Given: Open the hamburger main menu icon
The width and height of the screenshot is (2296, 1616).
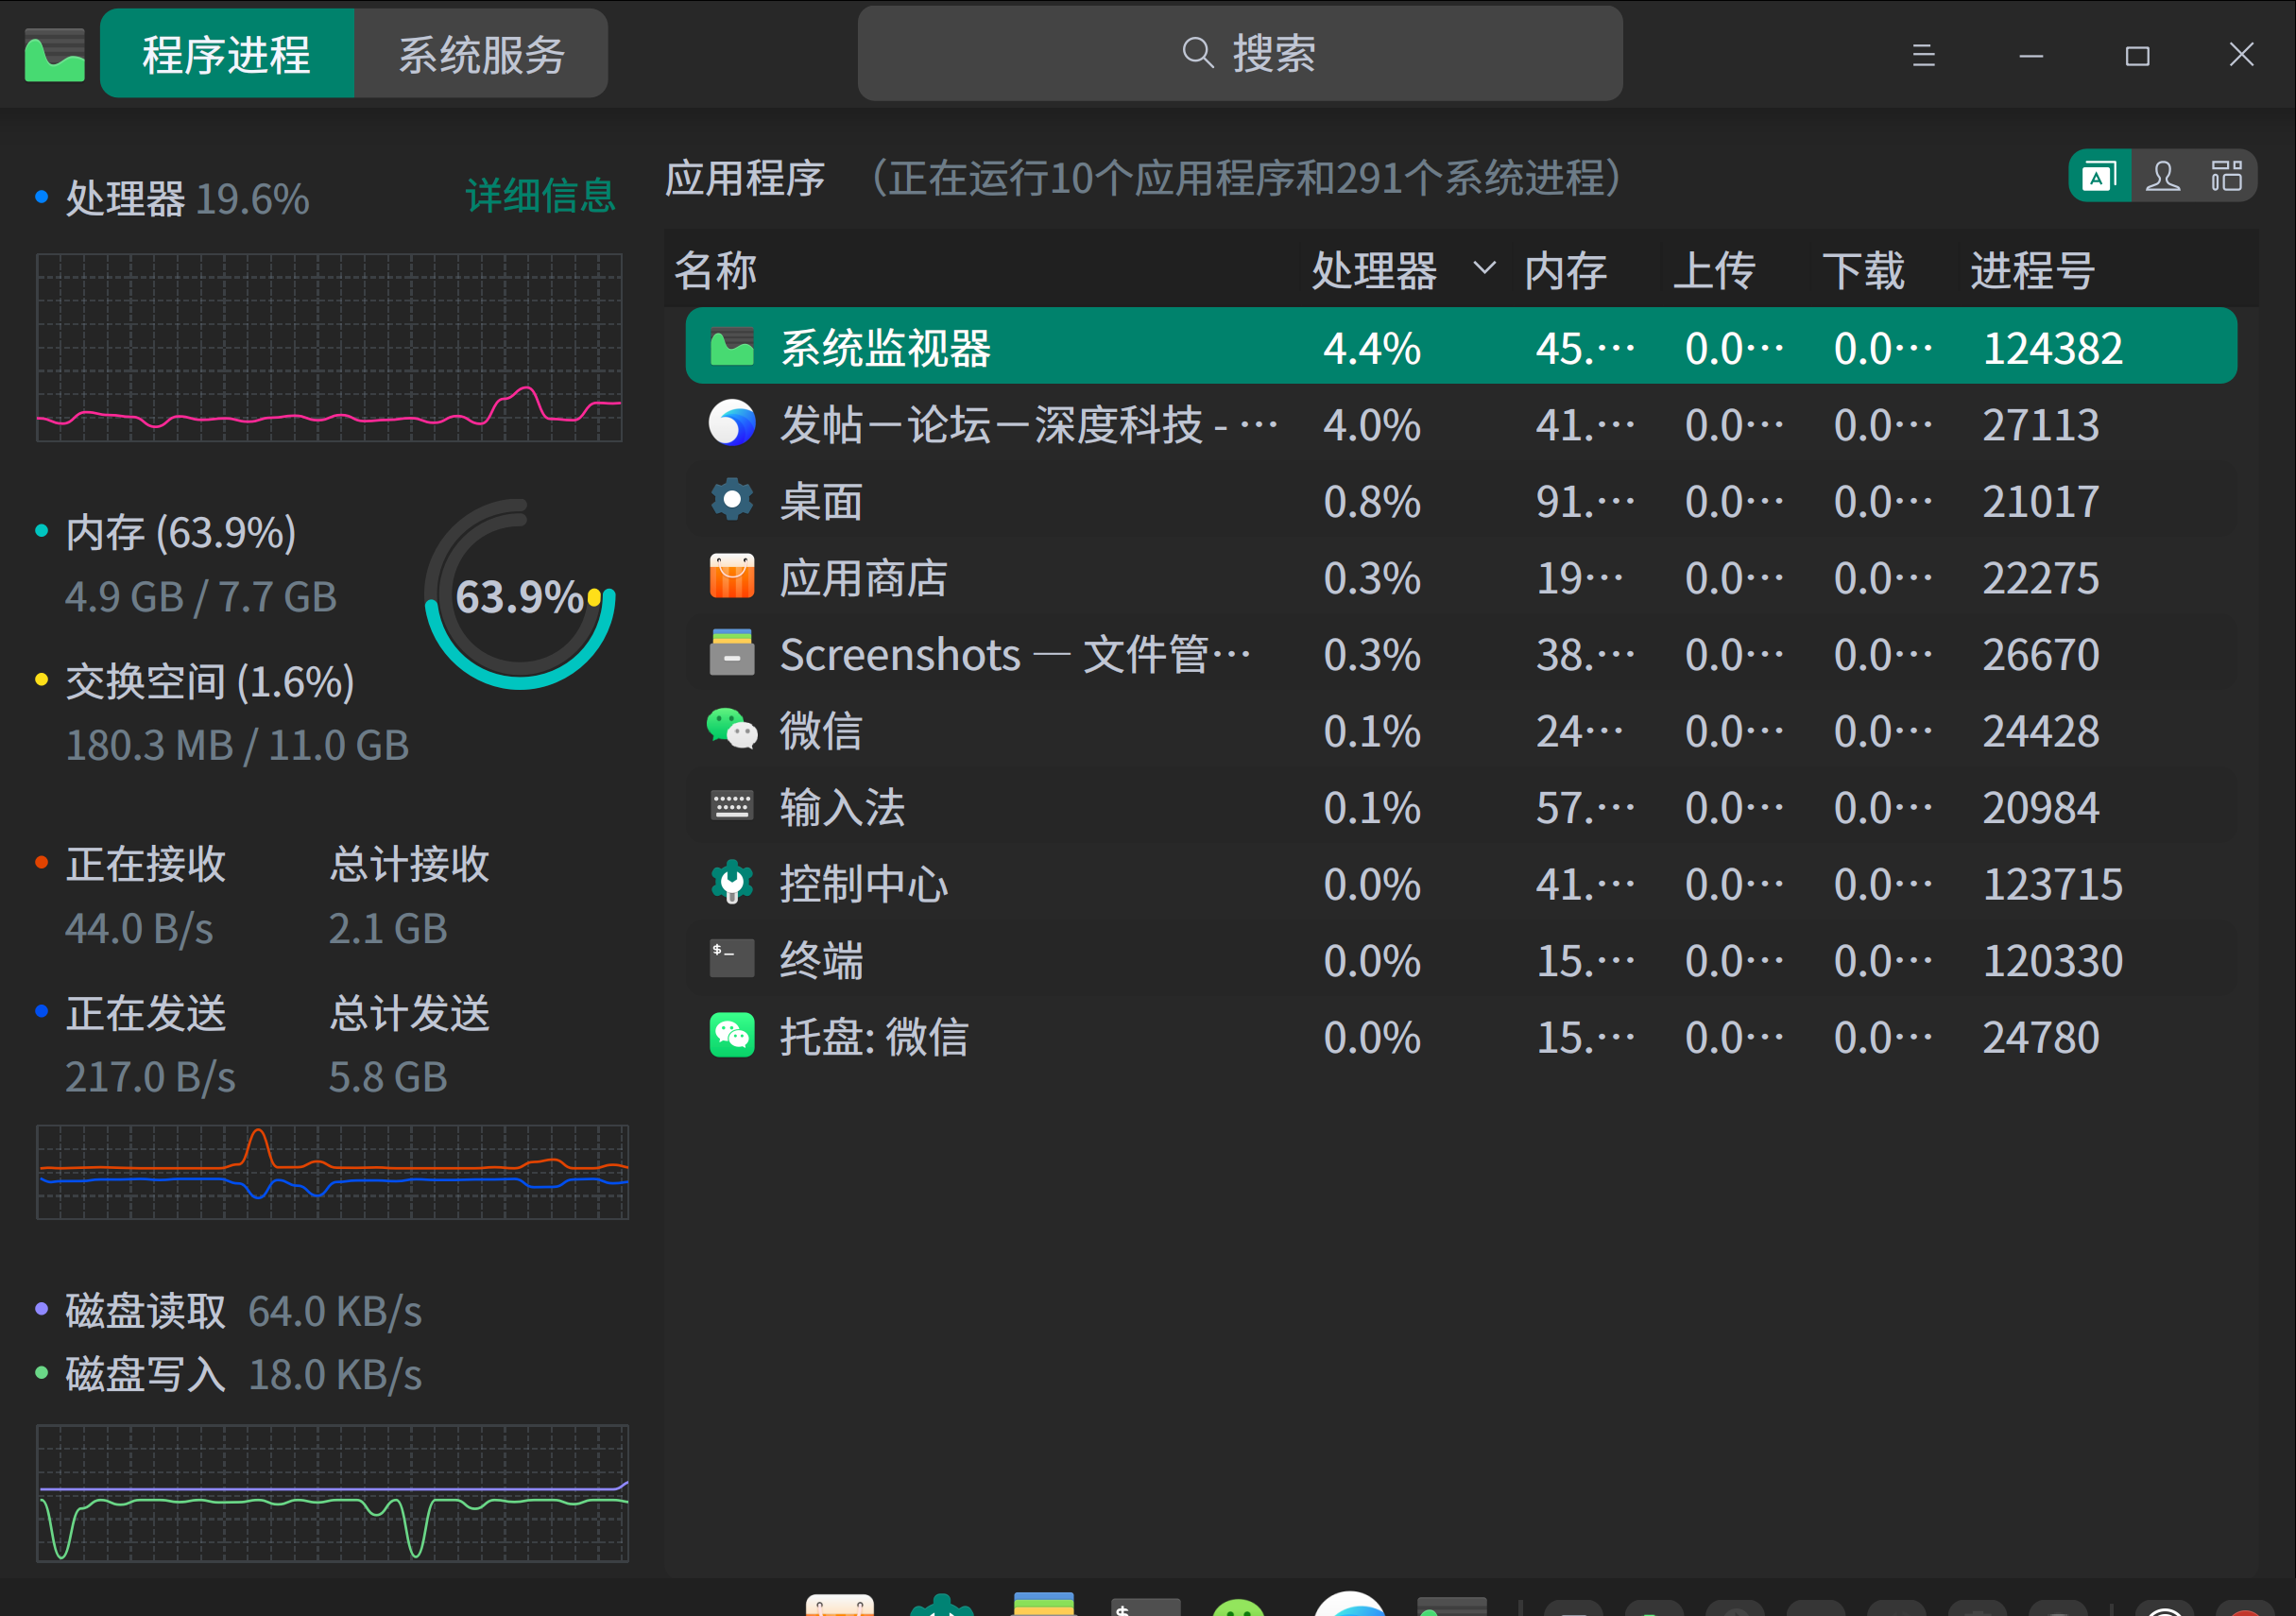Looking at the screenshot, I should [1923, 55].
